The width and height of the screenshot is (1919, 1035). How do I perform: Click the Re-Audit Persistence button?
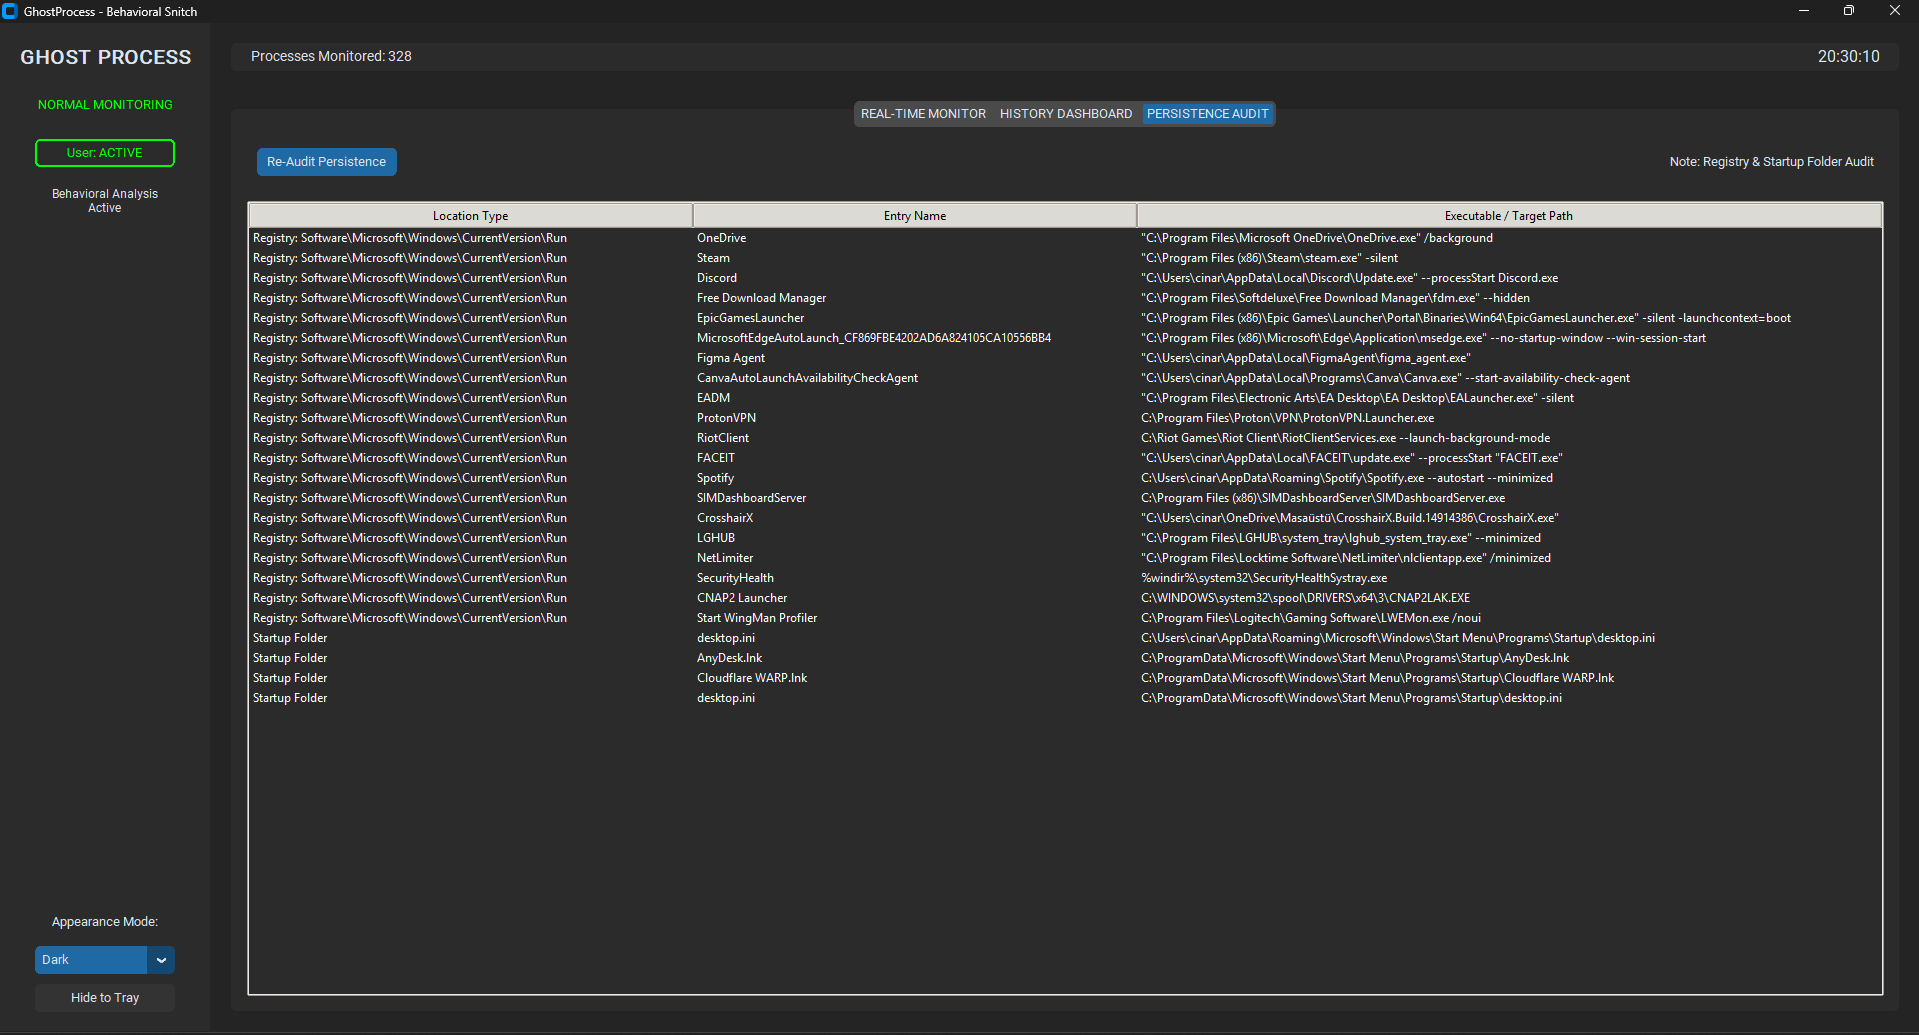(x=326, y=162)
